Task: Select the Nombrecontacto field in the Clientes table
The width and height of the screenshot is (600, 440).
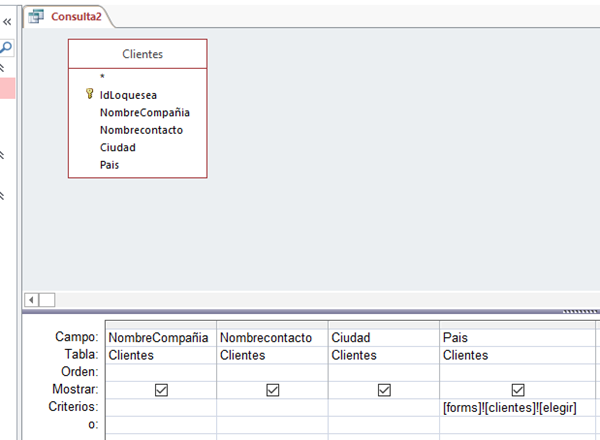Action: coord(141,130)
